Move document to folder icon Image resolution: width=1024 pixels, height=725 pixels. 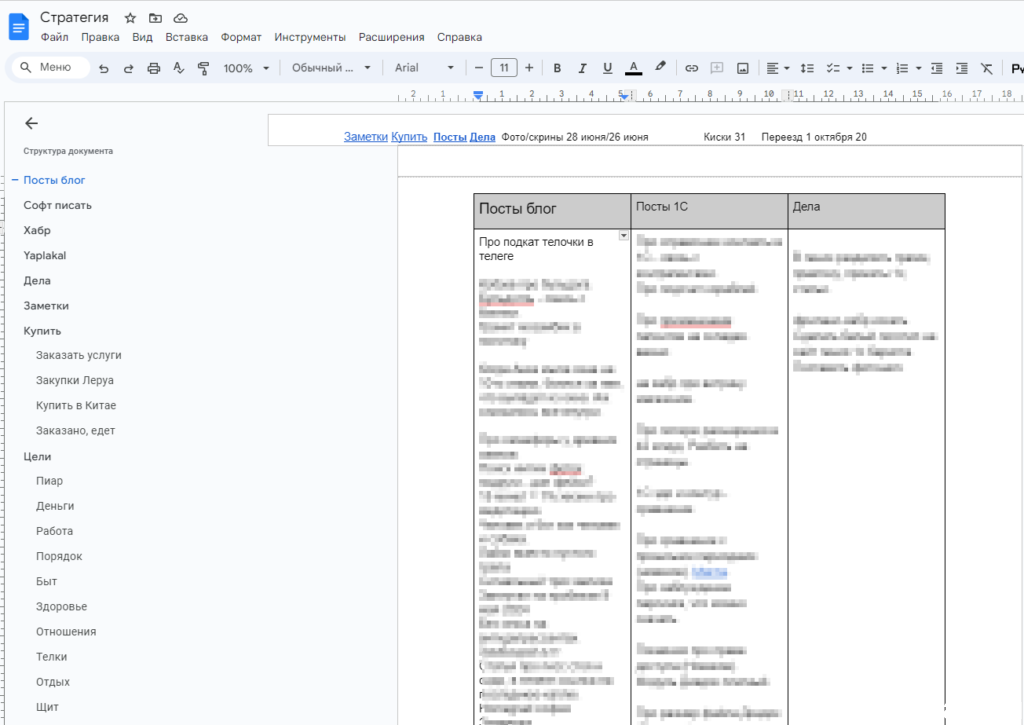[x=155, y=18]
